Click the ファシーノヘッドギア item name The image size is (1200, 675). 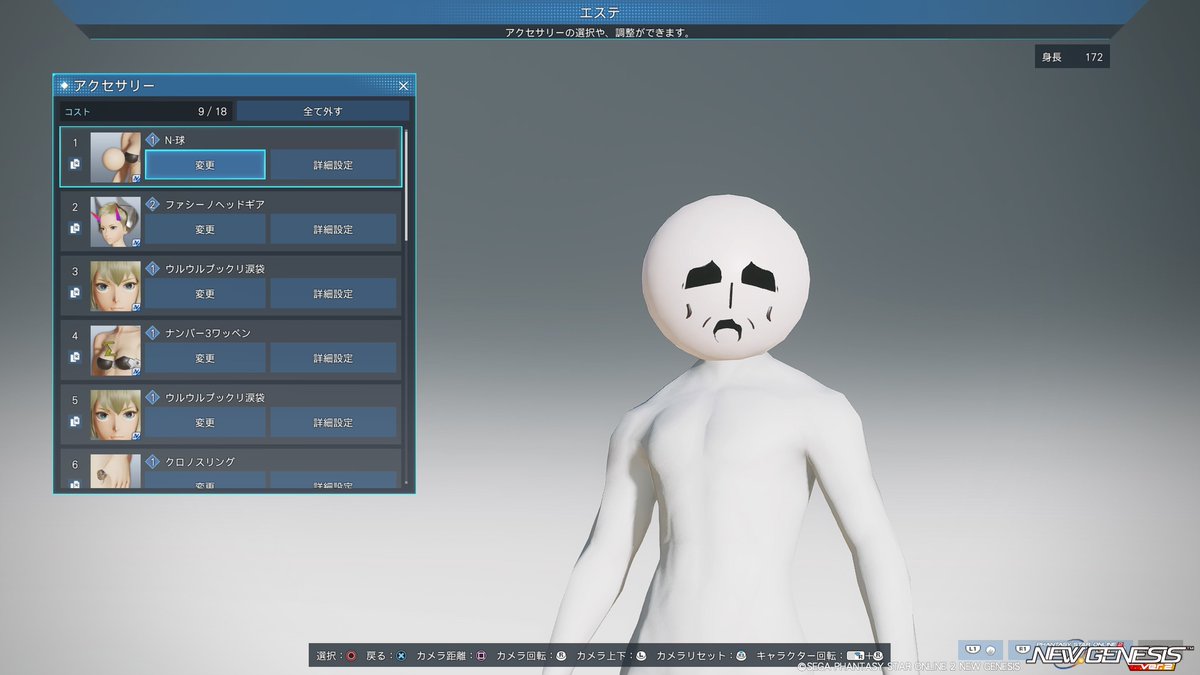click(x=215, y=204)
